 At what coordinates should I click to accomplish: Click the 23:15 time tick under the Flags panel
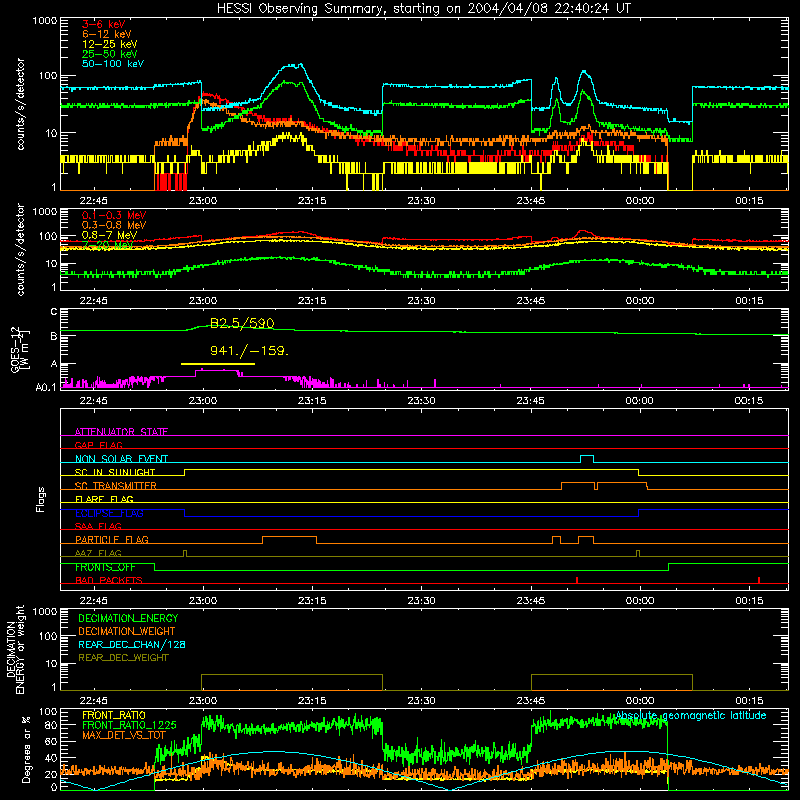tap(312, 600)
